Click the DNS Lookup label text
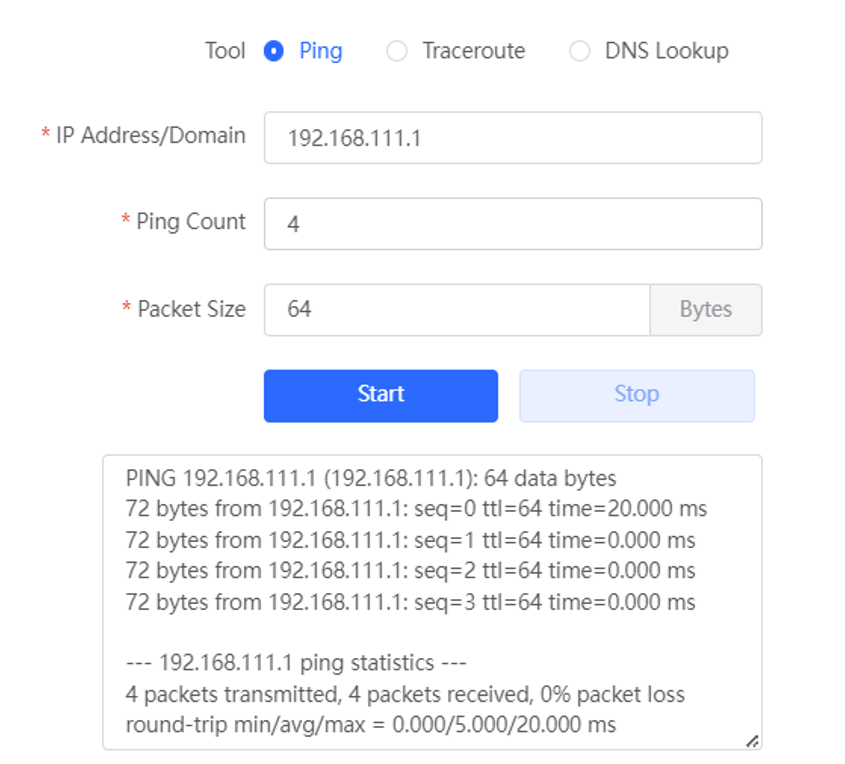The height and width of the screenshot is (764, 845). (x=667, y=51)
